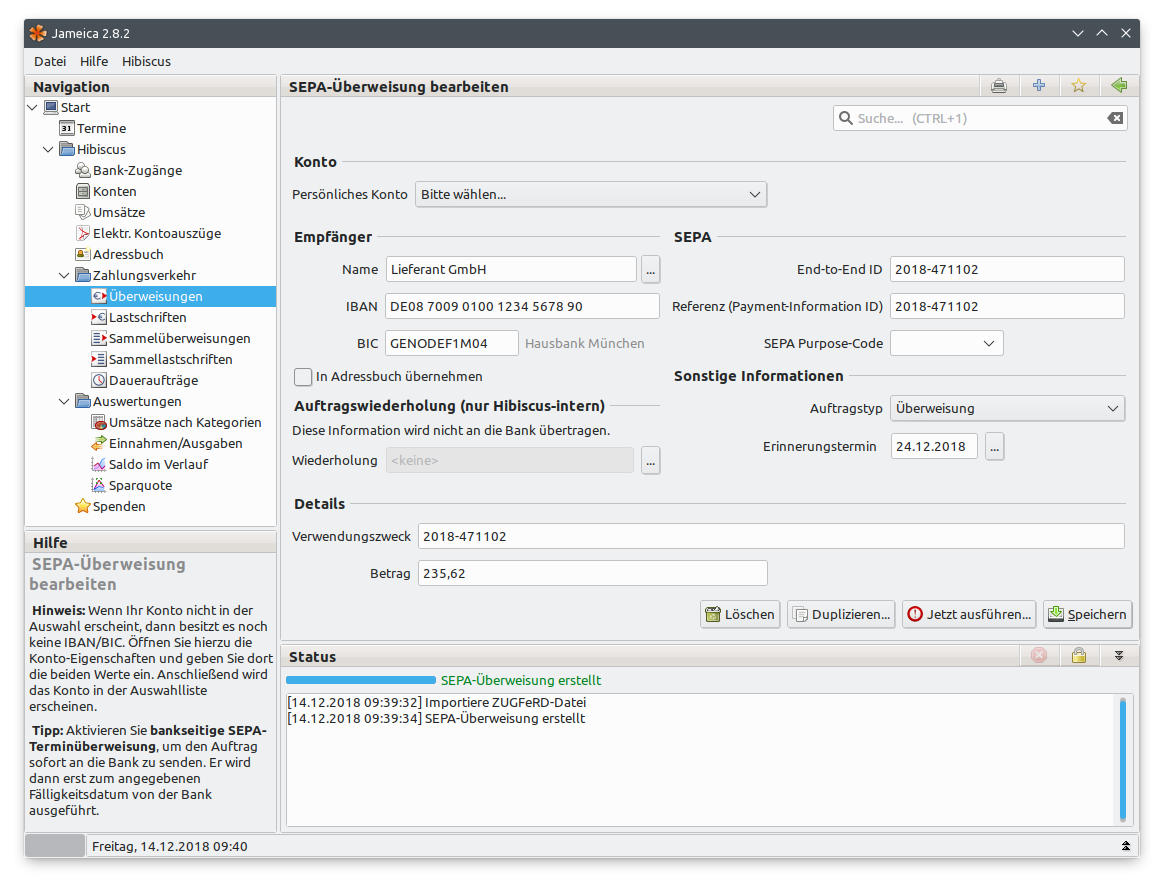Select Überweisungen in navigation tree
Screen dimensions: 1167x883
(150, 296)
